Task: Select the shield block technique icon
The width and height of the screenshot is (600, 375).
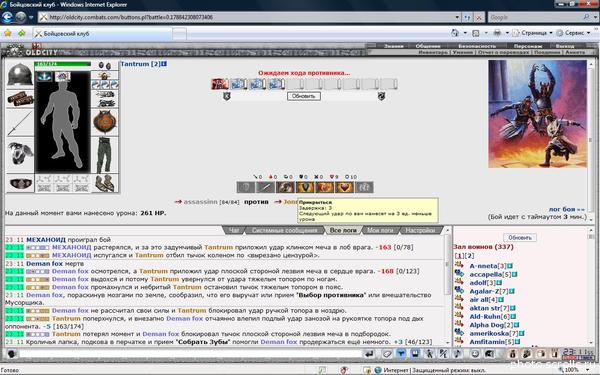Action: 305,187
